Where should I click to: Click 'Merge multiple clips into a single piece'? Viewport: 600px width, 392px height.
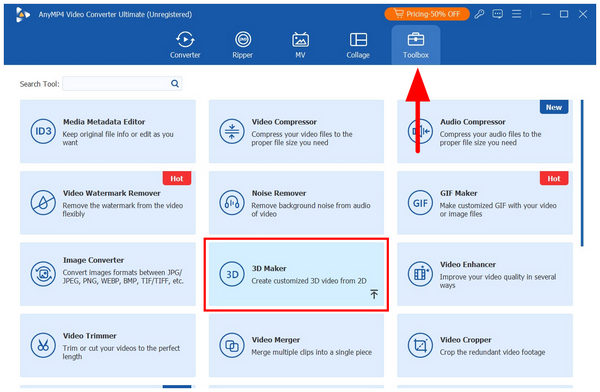pos(311,352)
